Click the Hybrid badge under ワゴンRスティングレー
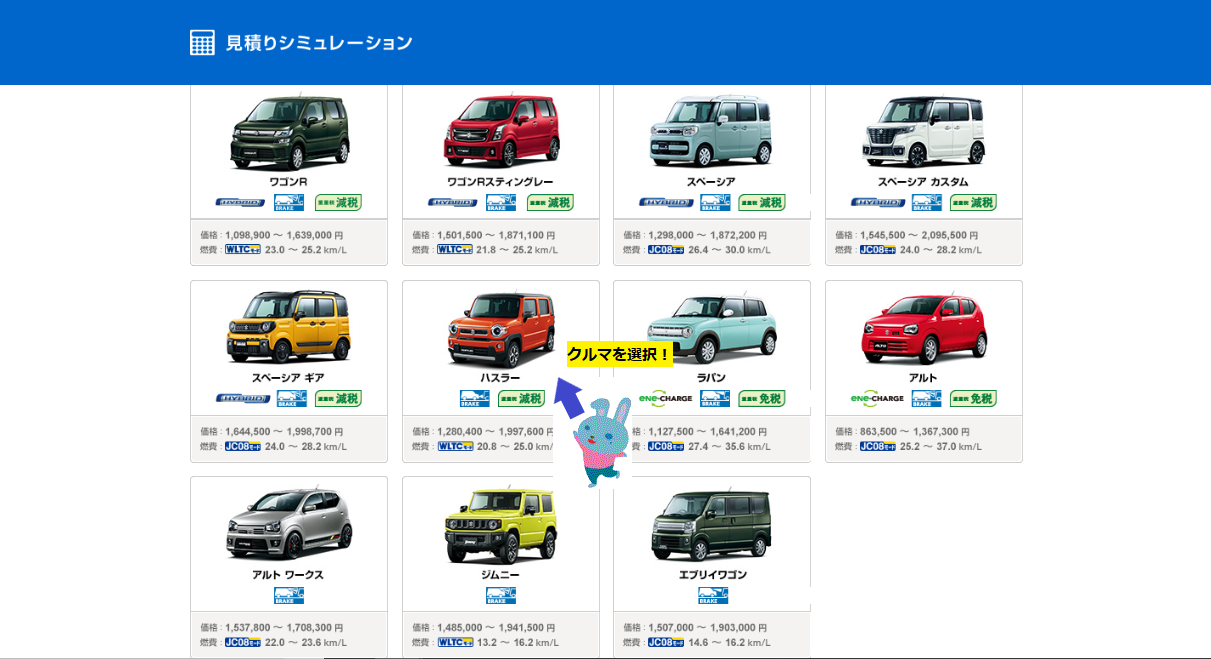 pyautogui.click(x=453, y=202)
